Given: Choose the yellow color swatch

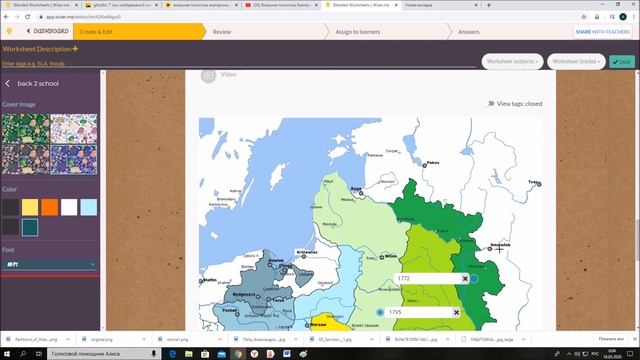Looking at the screenshot, I should [x=30, y=207].
